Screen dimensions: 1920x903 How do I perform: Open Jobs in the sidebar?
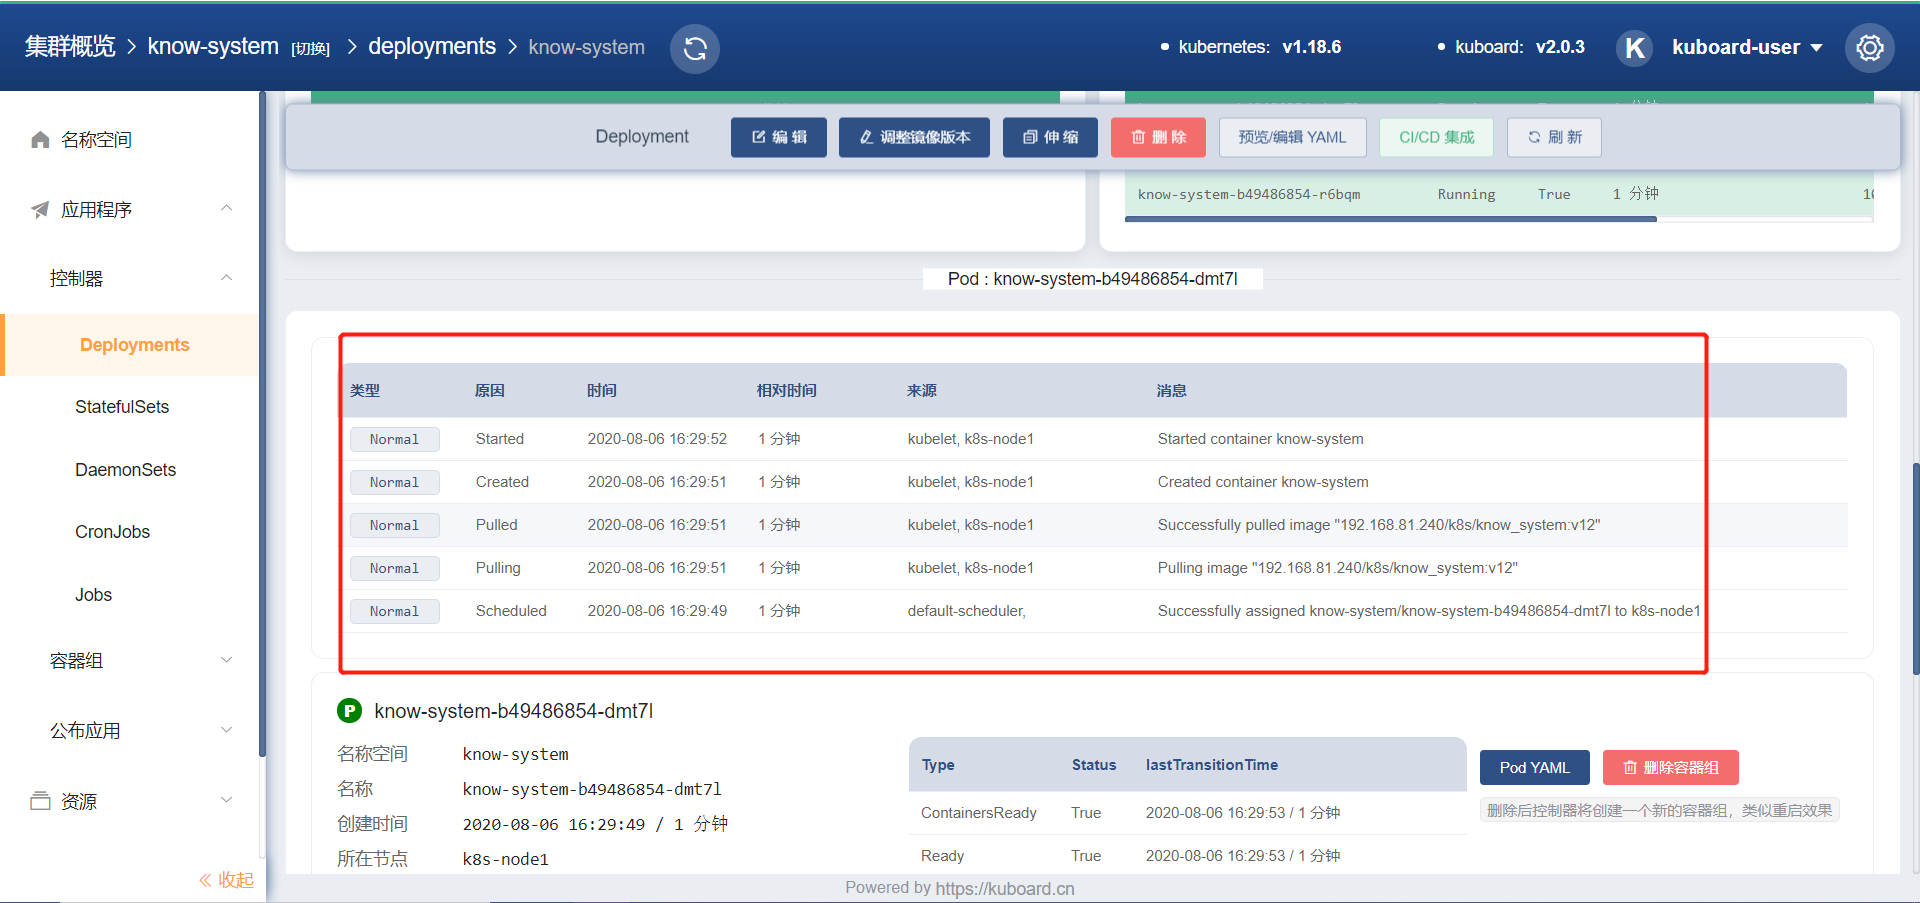point(93,595)
